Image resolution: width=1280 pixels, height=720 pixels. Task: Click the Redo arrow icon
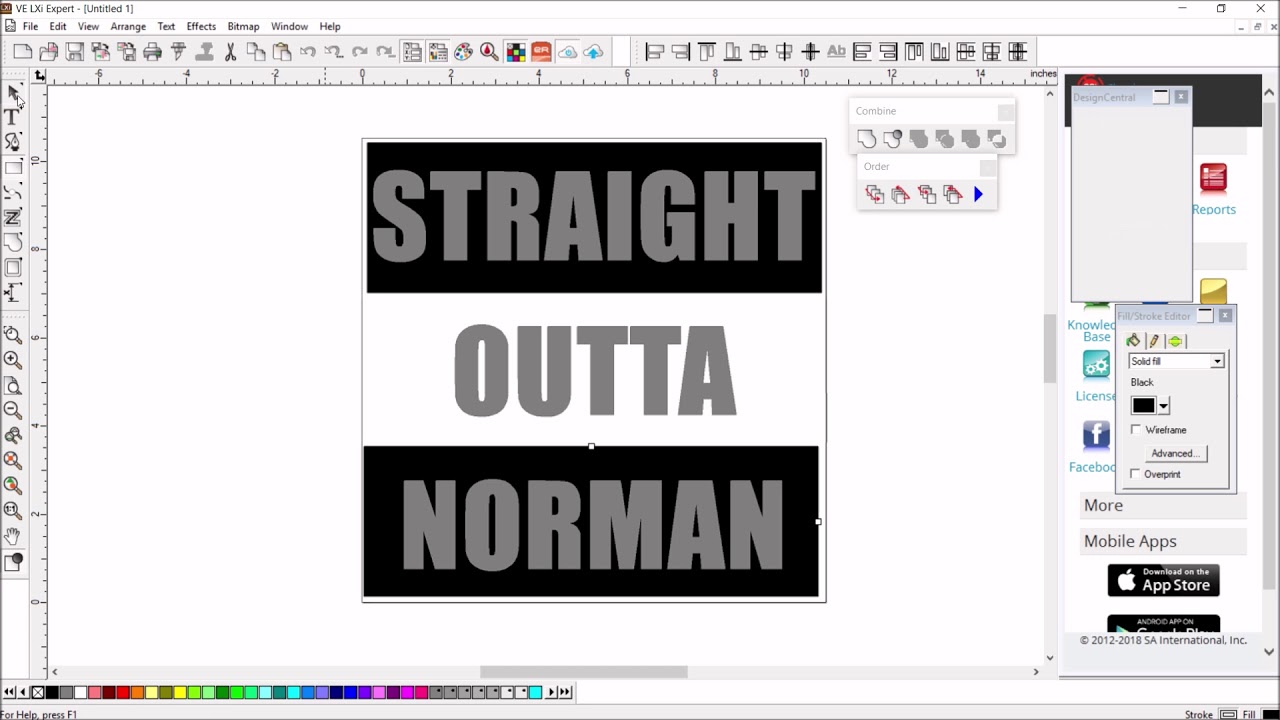360,52
